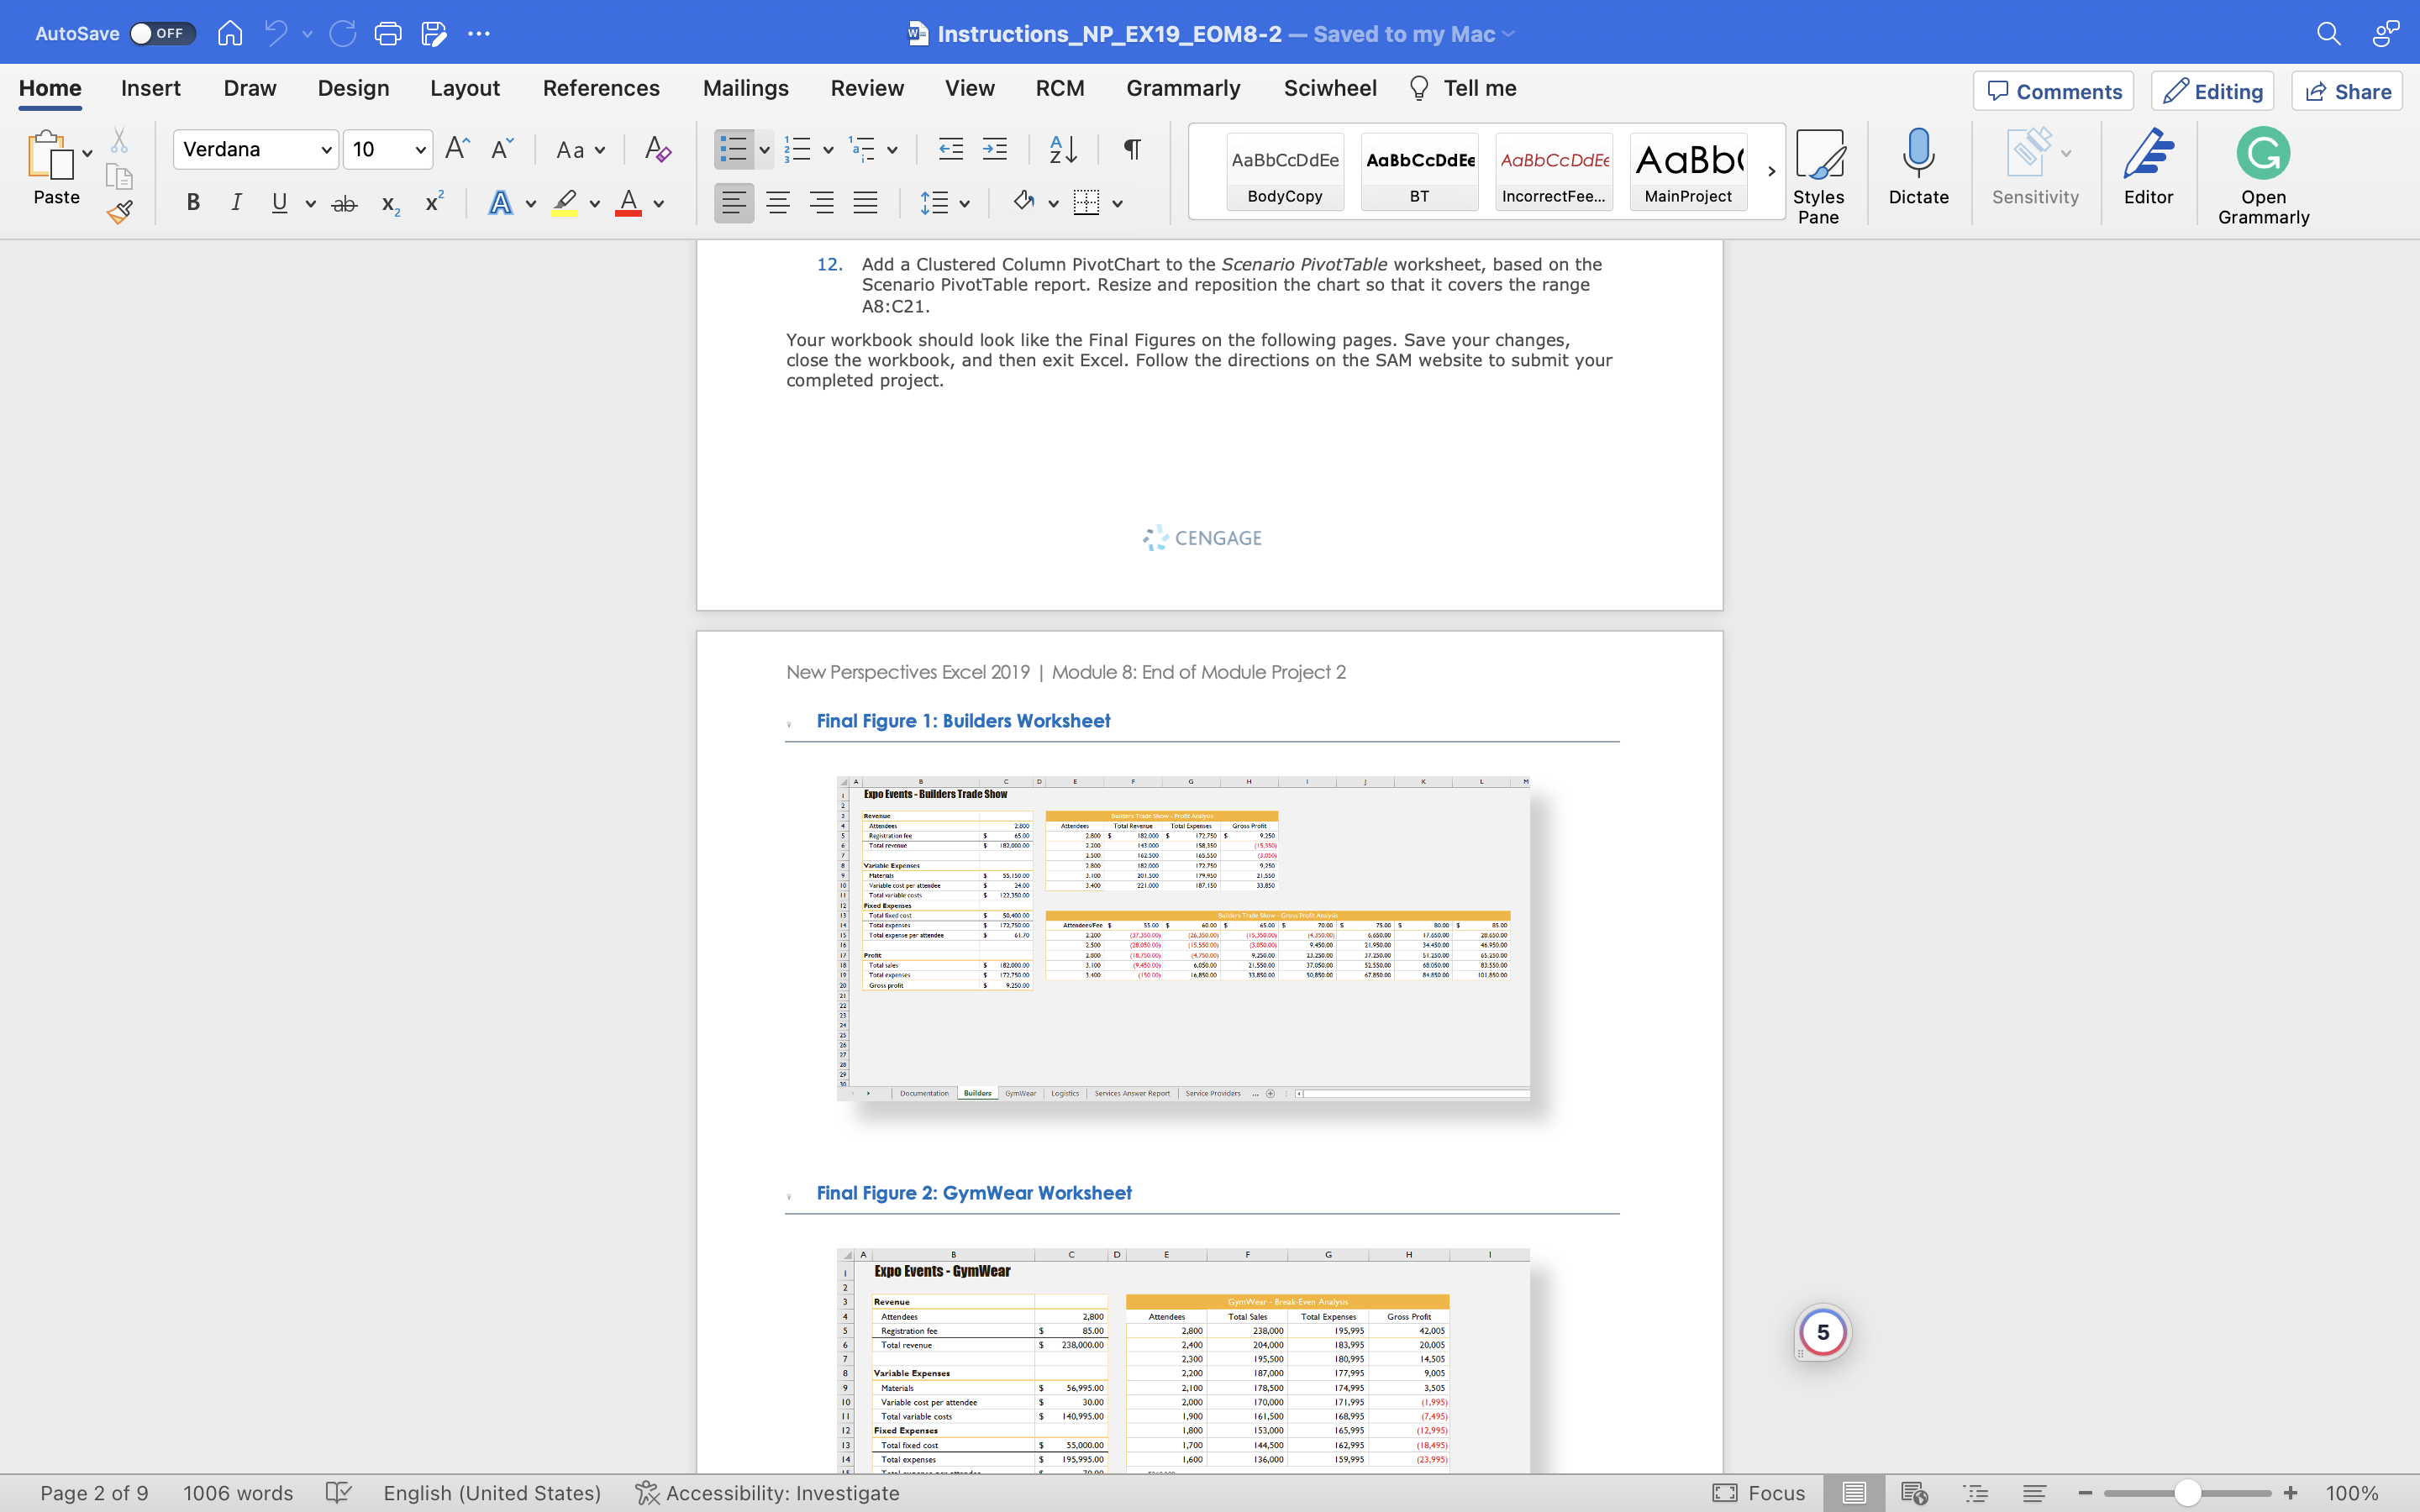The height and width of the screenshot is (1512, 2420).
Task: Click the Print icon in title bar
Action: [387, 34]
